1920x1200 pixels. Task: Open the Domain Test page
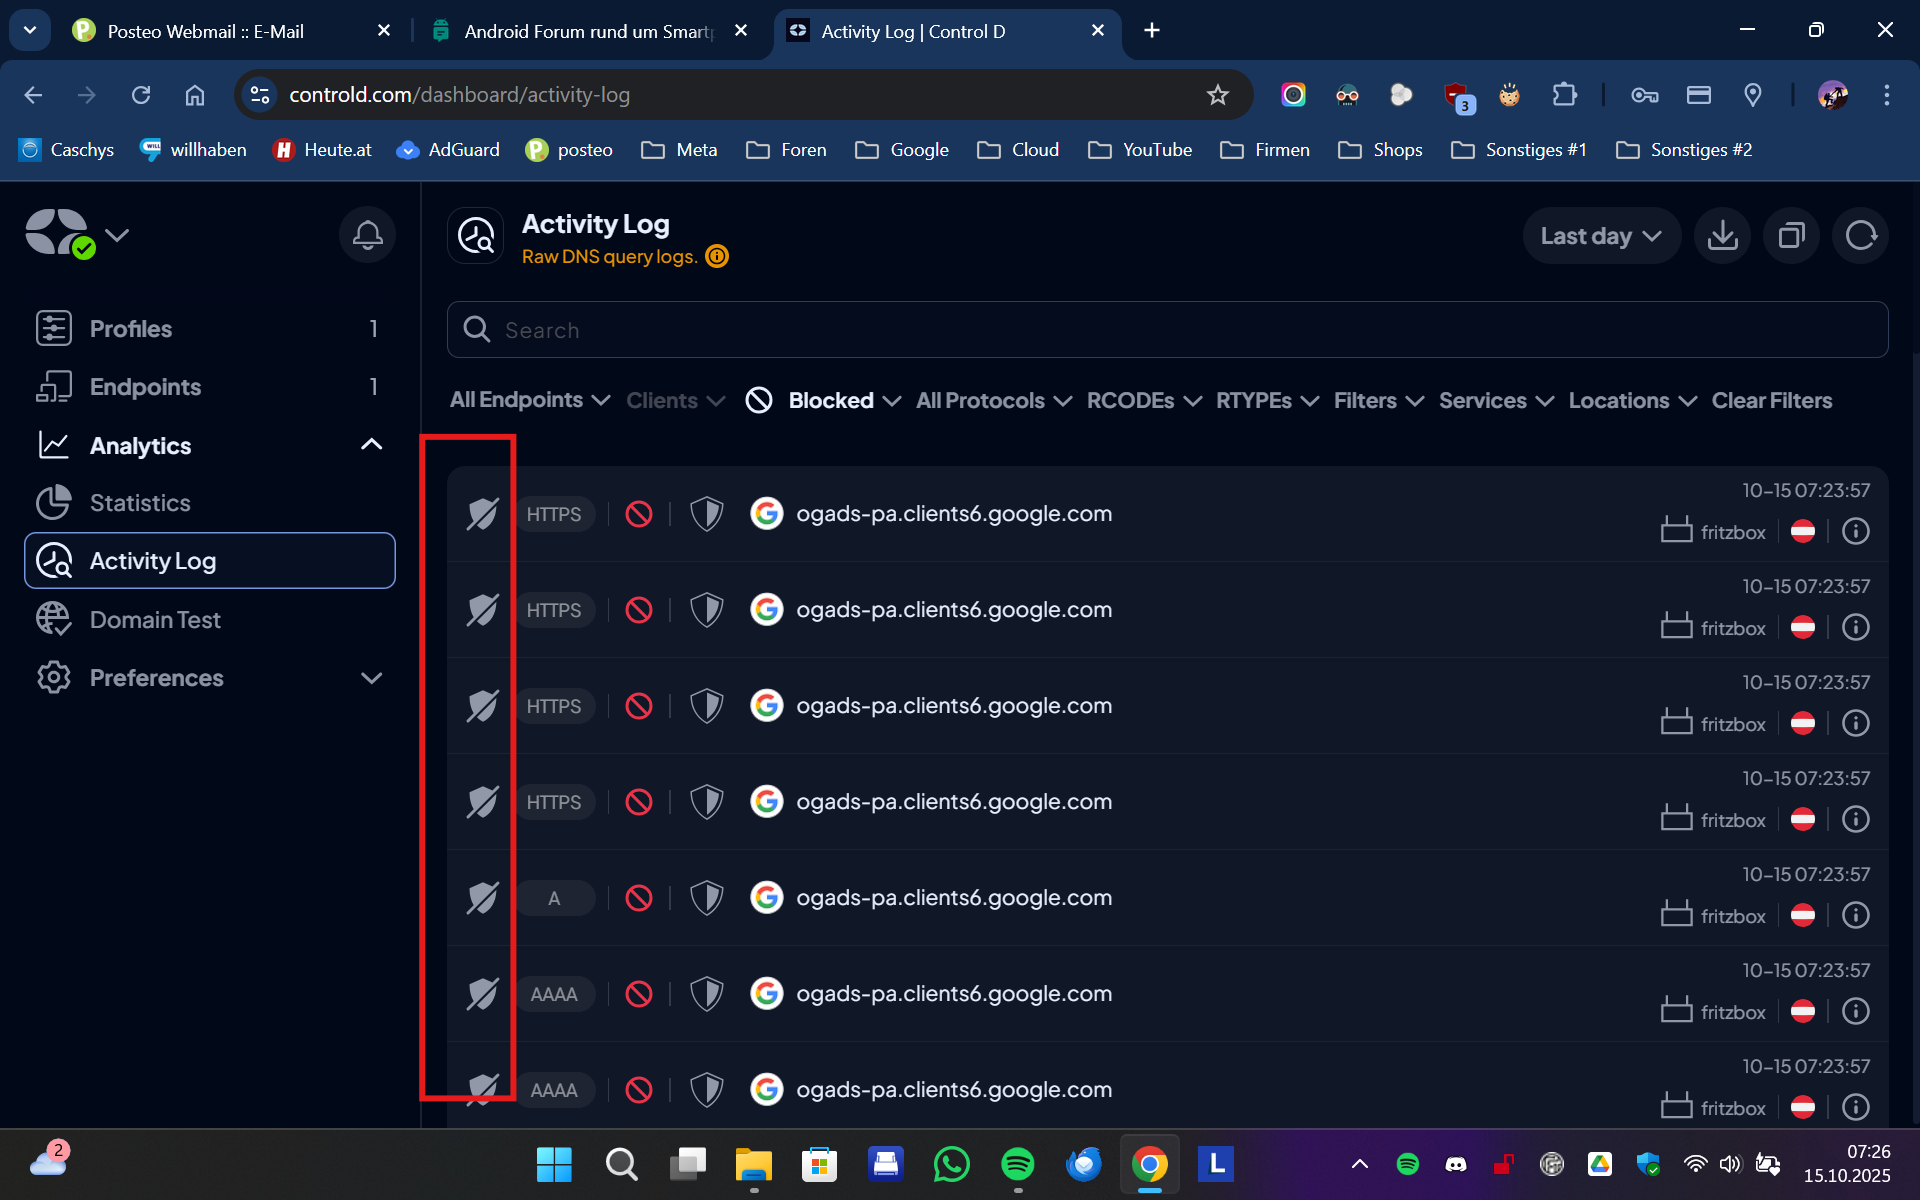pyautogui.click(x=155, y=620)
